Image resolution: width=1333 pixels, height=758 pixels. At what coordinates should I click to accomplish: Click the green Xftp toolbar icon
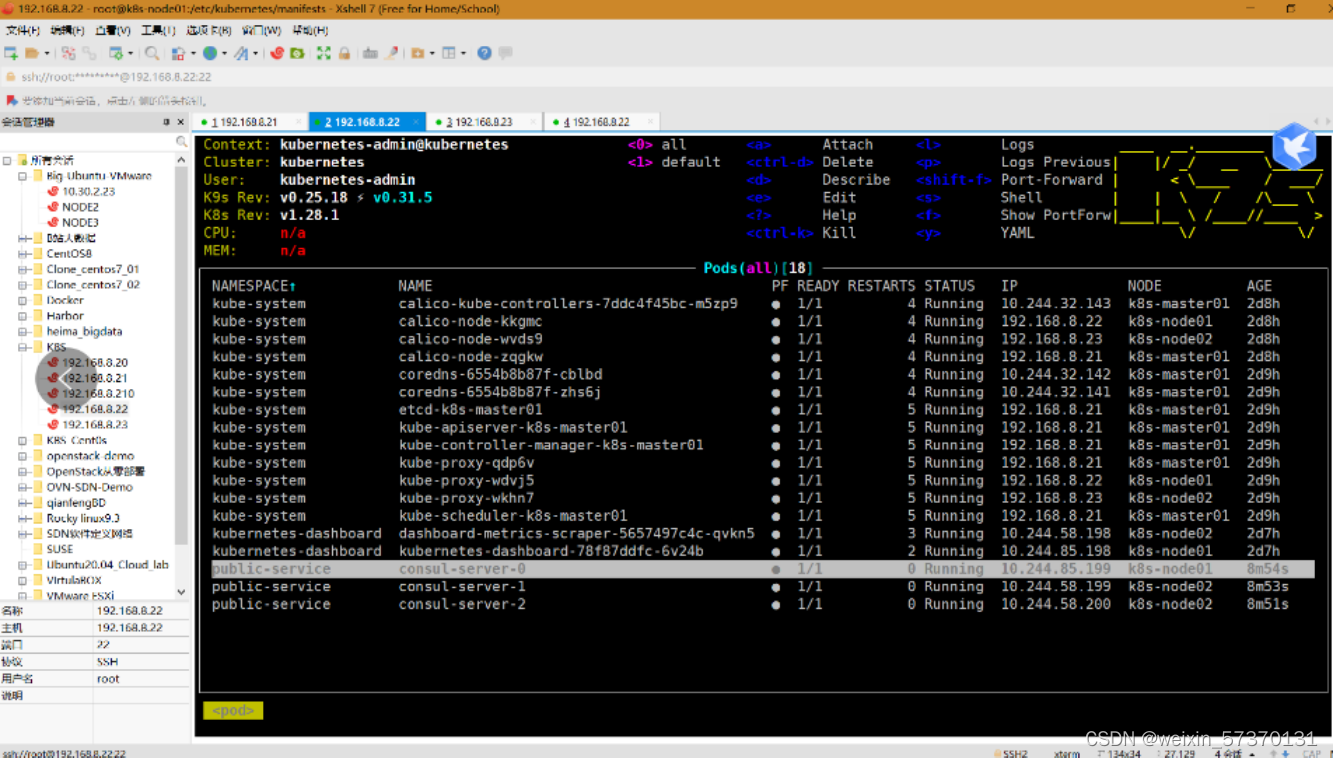coord(297,53)
